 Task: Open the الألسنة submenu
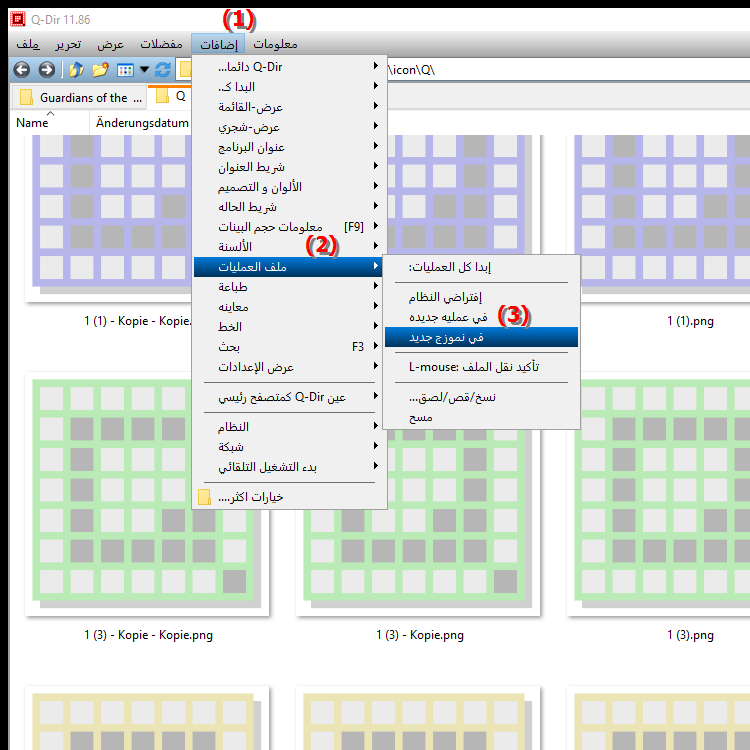pos(289,247)
